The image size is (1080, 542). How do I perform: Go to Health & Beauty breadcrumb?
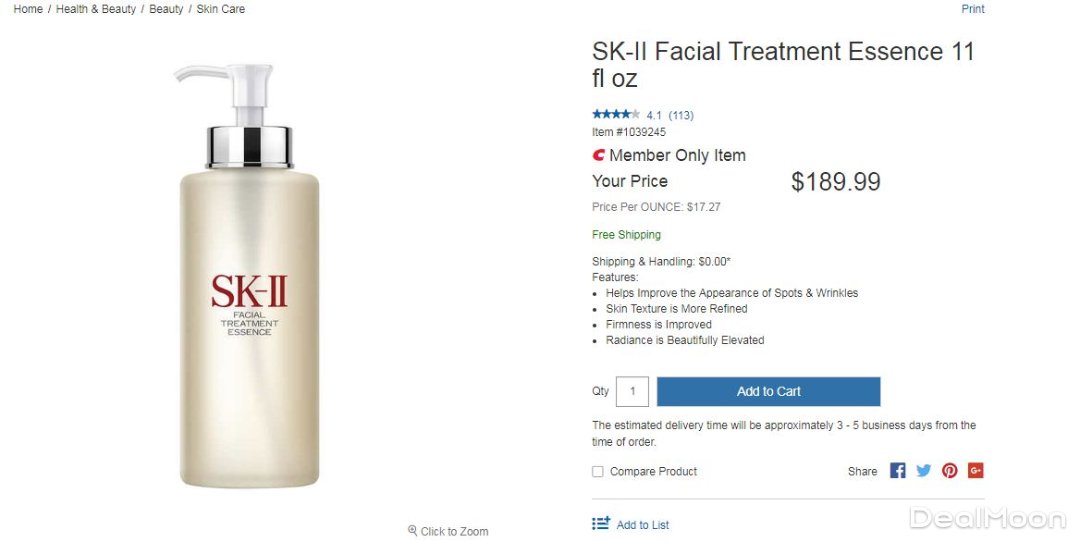tap(96, 9)
